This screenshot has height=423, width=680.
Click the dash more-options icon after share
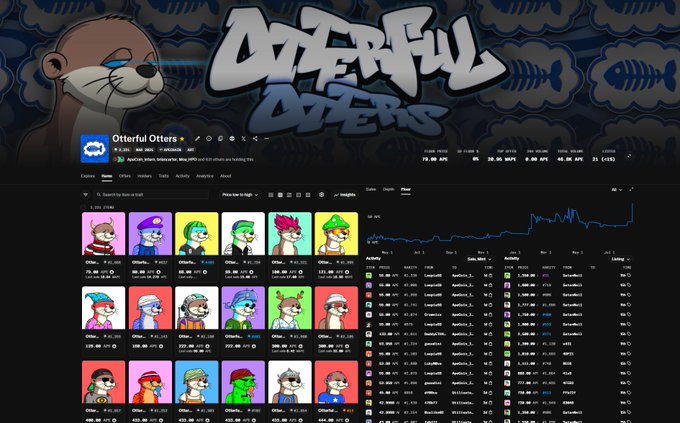coord(266,139)
